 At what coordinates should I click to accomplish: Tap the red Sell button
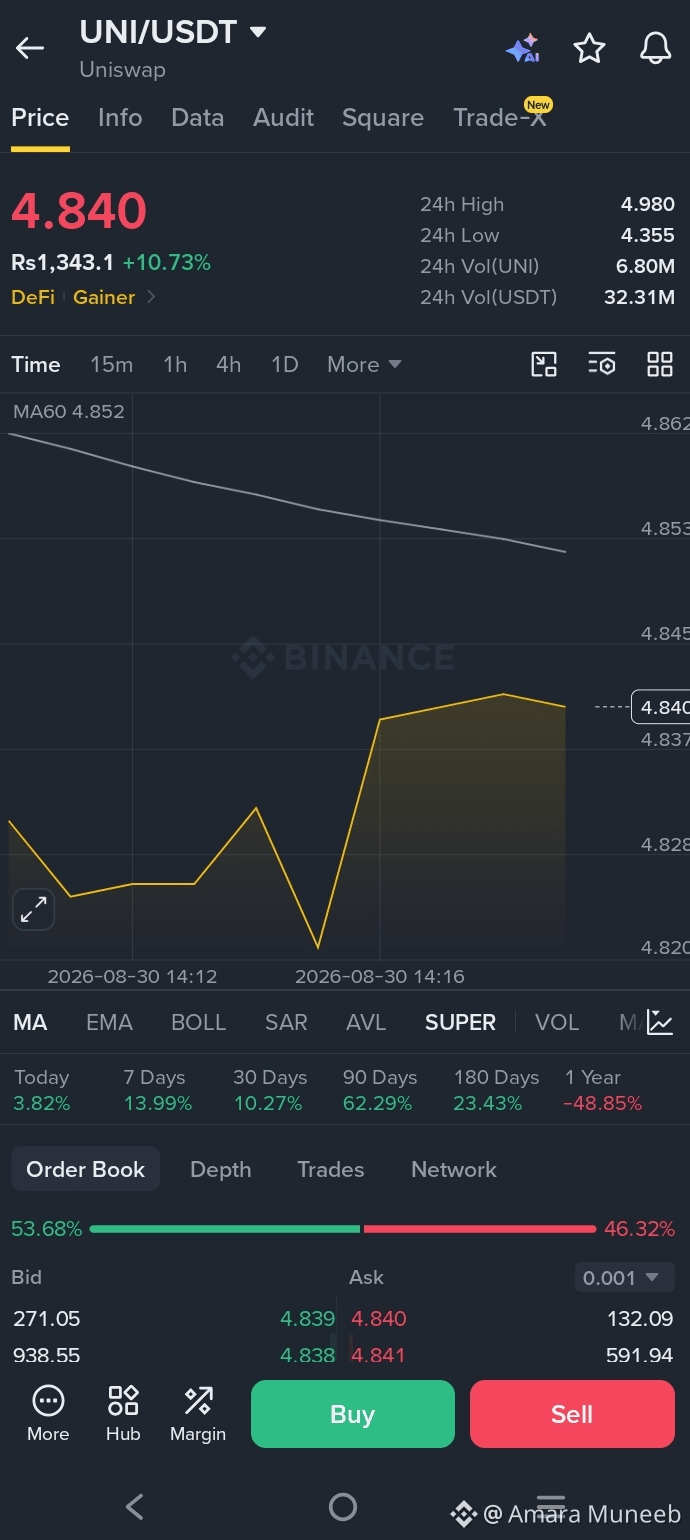click(x=572, y=1414)
